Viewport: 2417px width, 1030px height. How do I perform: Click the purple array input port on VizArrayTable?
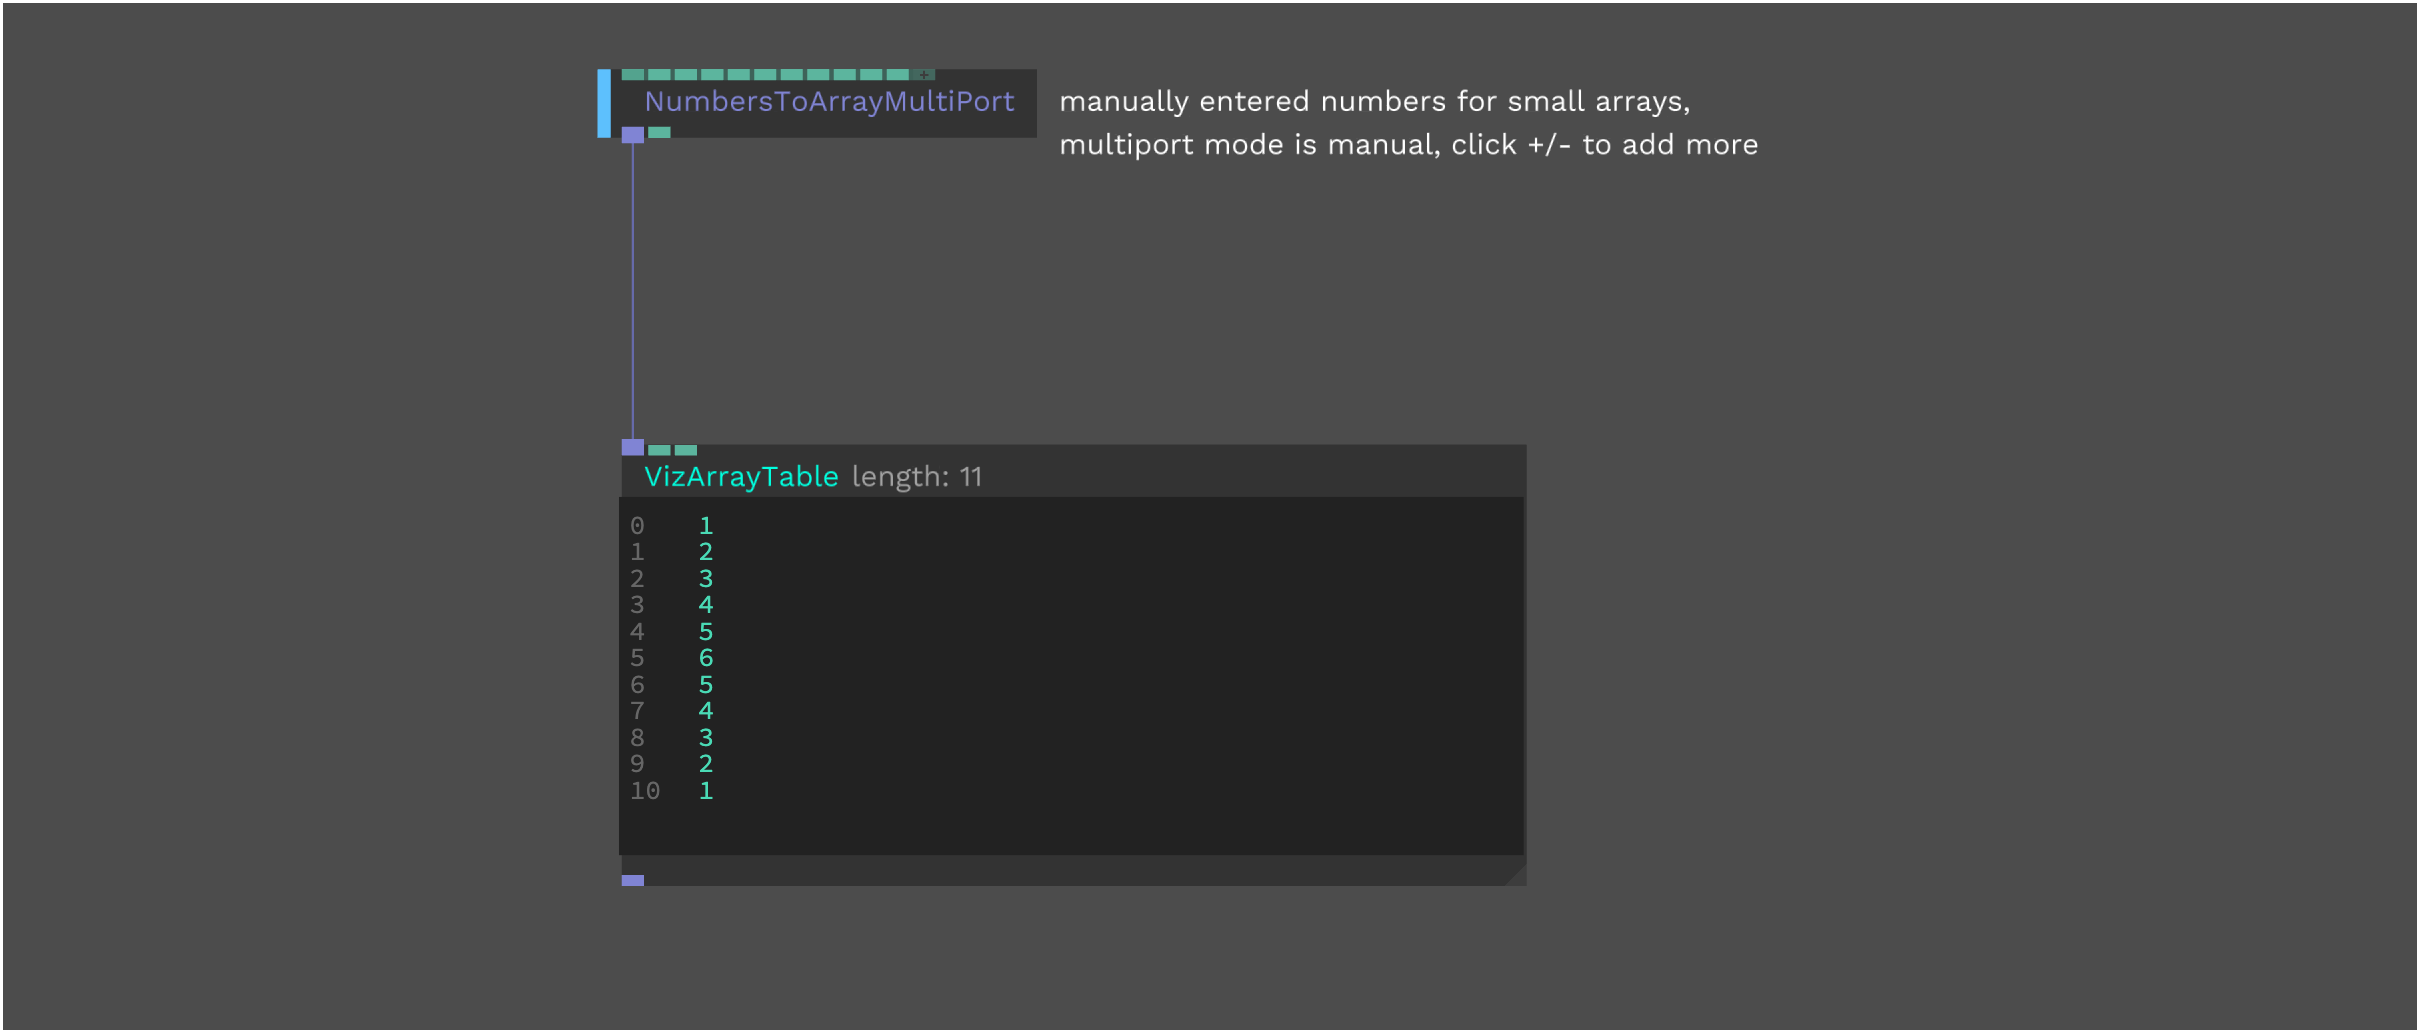pos(632,447)
